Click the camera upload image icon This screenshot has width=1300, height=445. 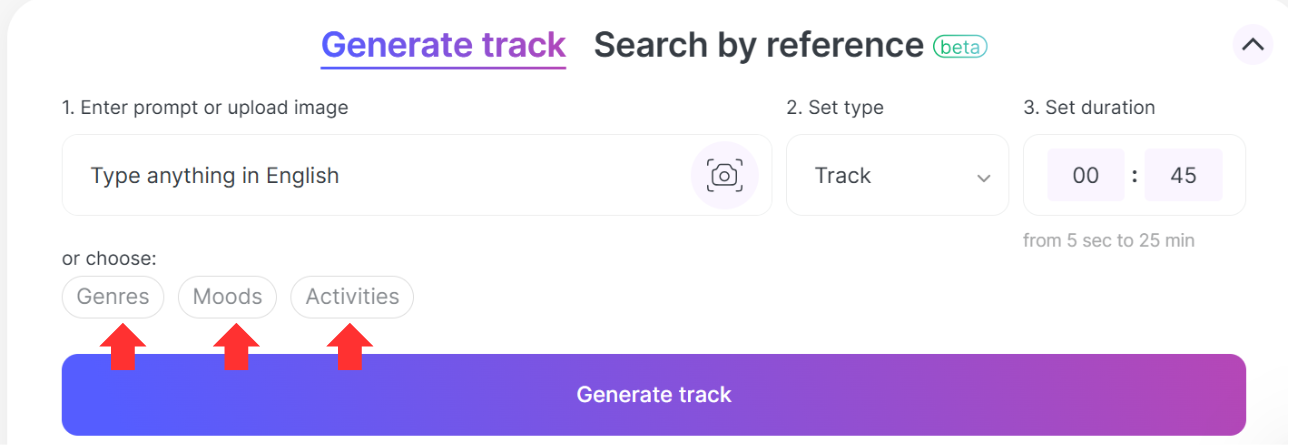click(724, 175)
